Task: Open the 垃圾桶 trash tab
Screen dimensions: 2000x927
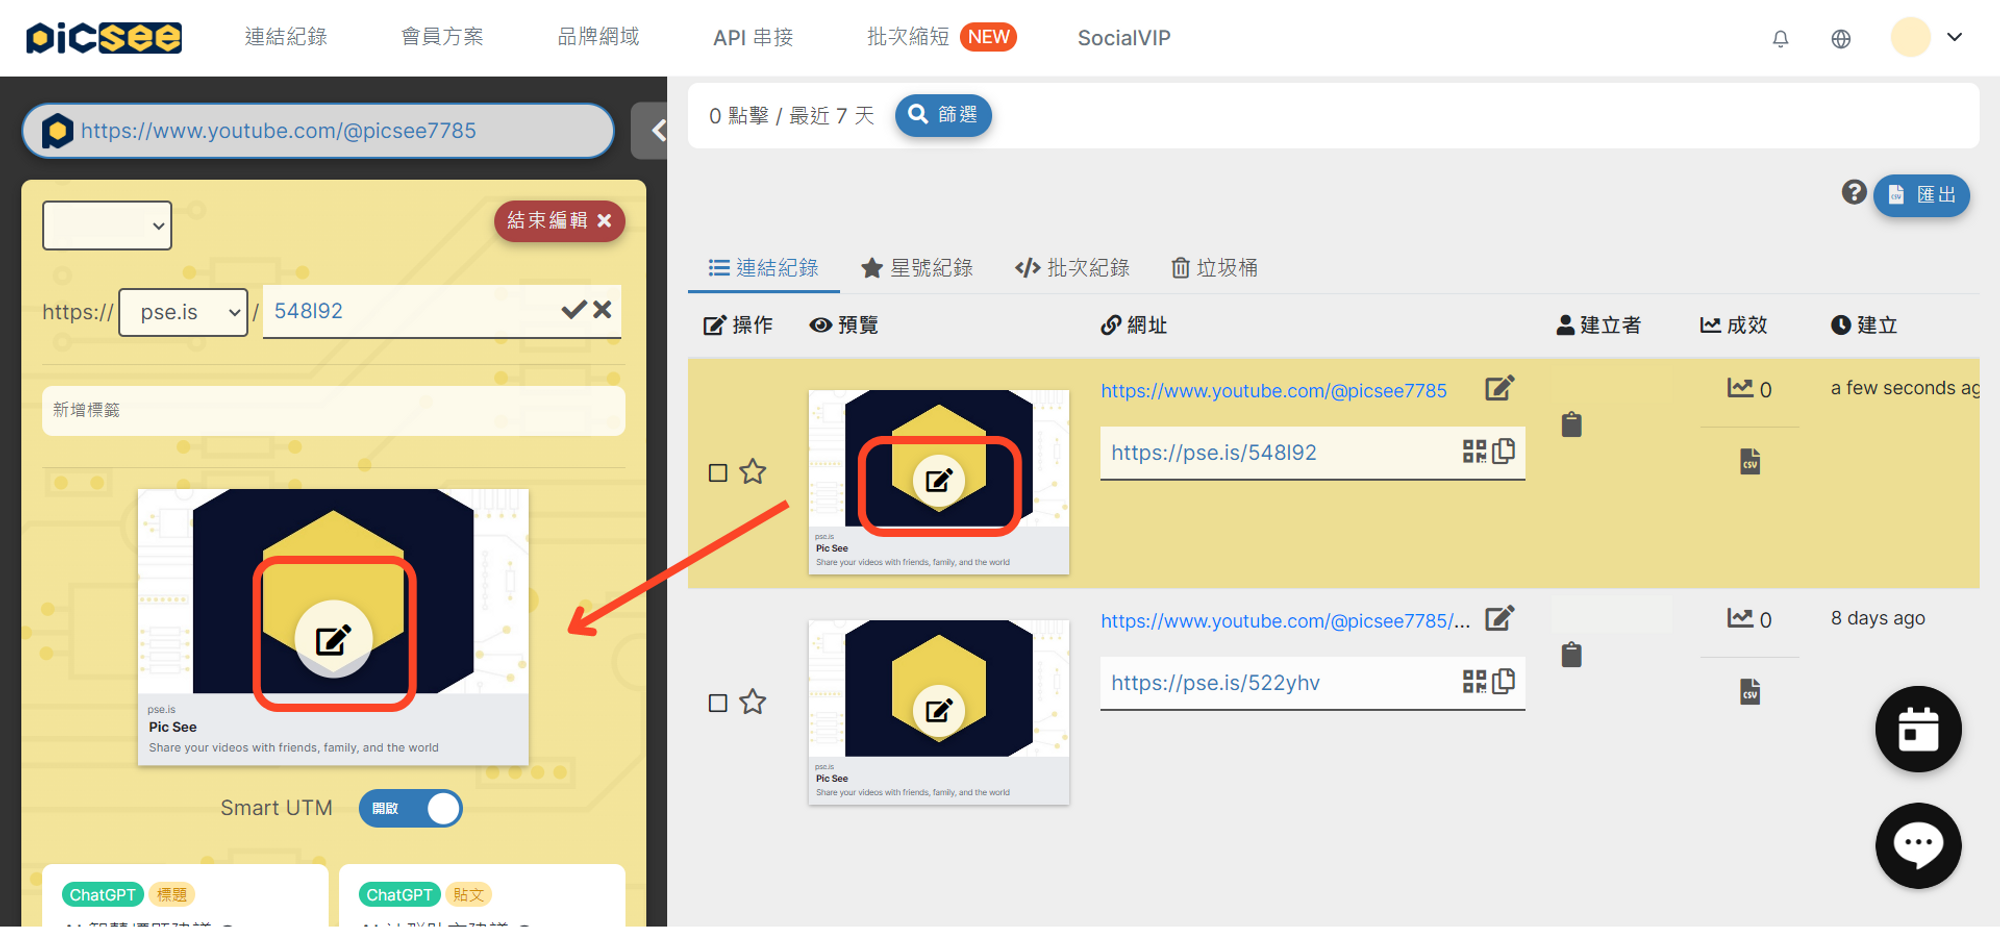Action: pos(1214,268)
